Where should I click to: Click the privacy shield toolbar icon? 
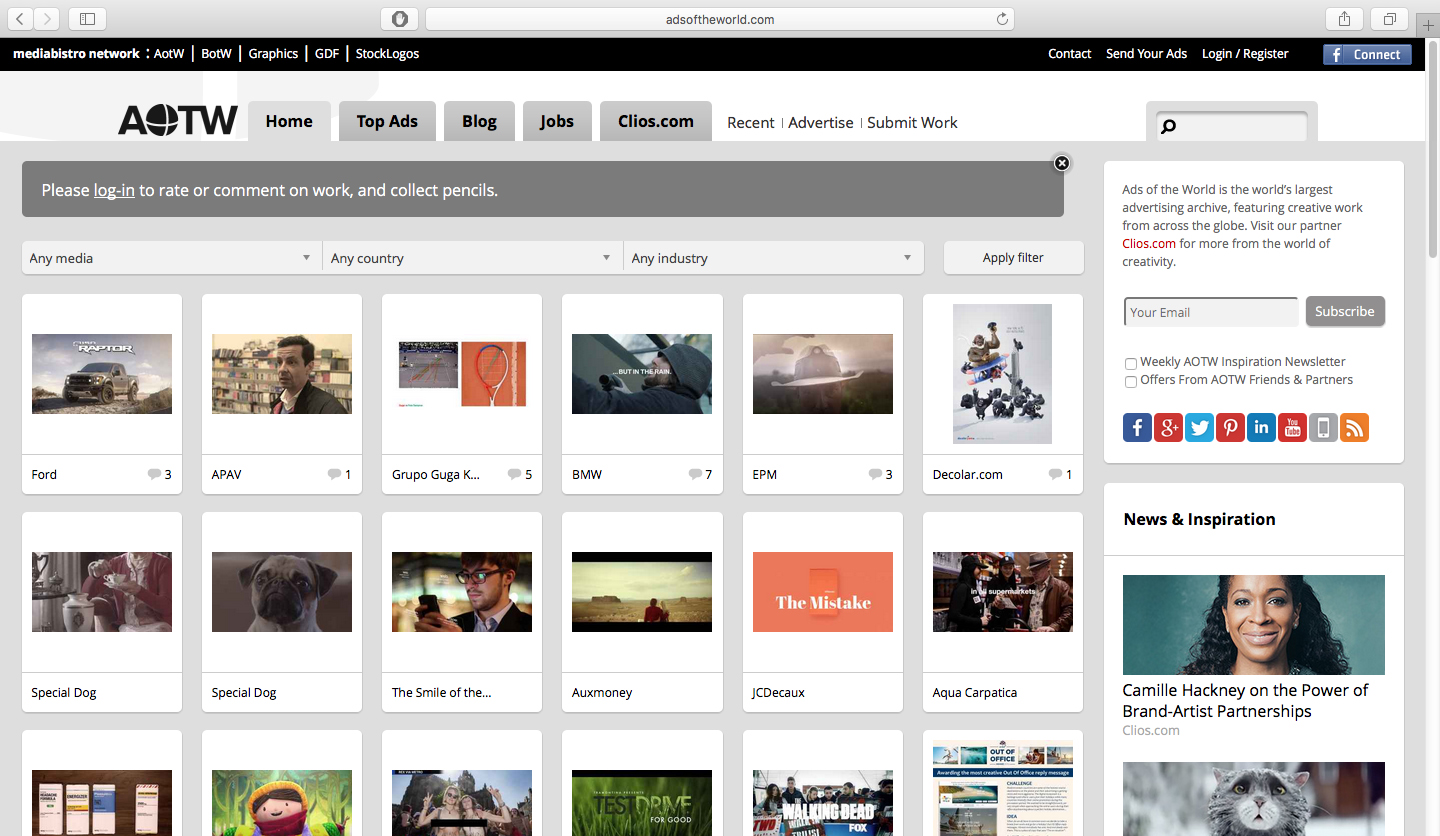pos(399,19)
